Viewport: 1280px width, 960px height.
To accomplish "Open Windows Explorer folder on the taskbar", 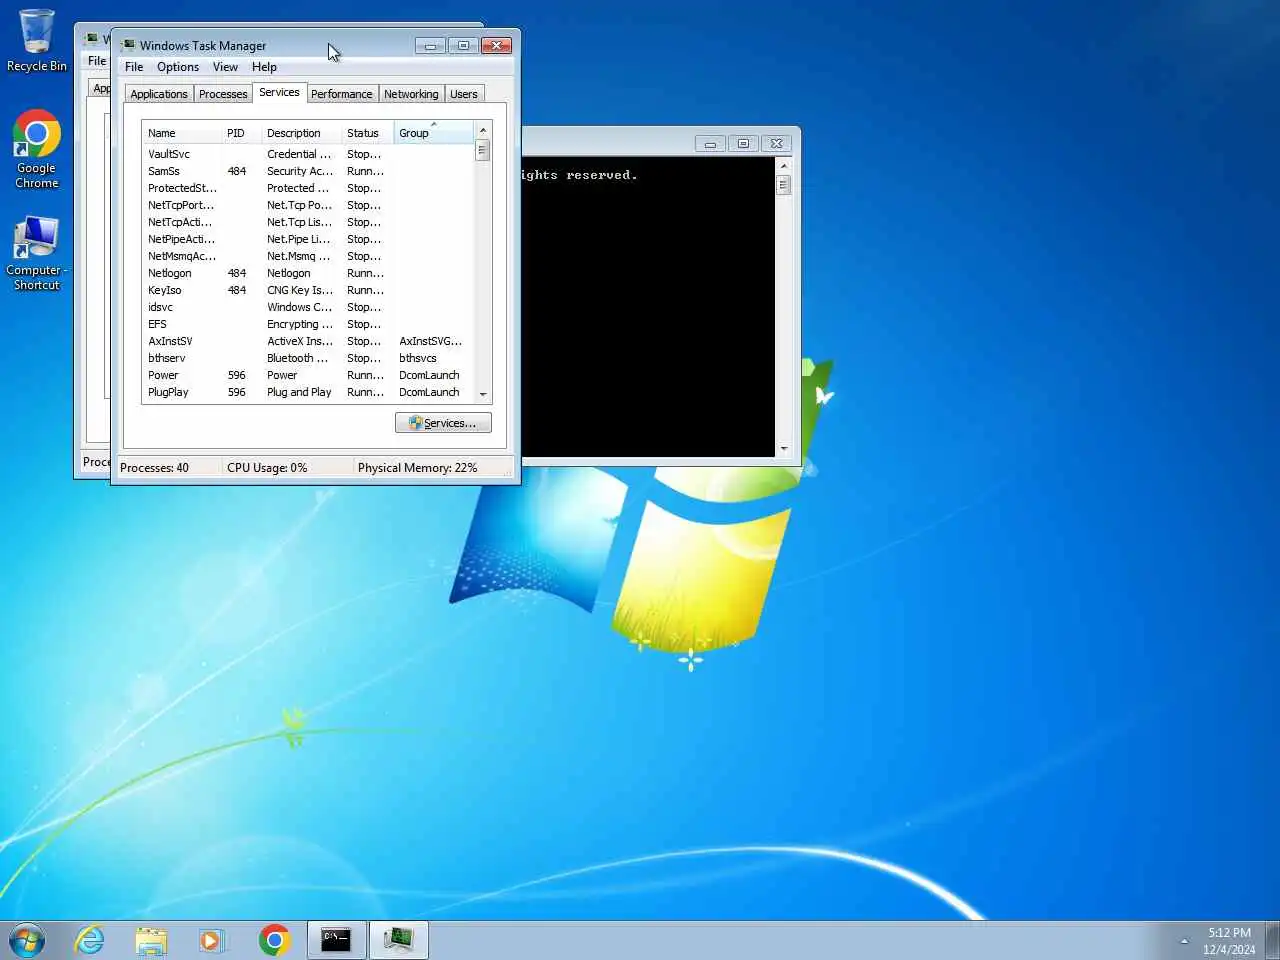I will pos(151,940).
